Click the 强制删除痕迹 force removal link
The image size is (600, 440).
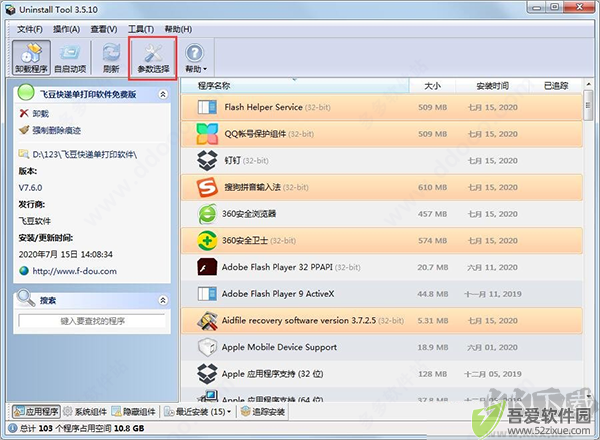(57, 130)
